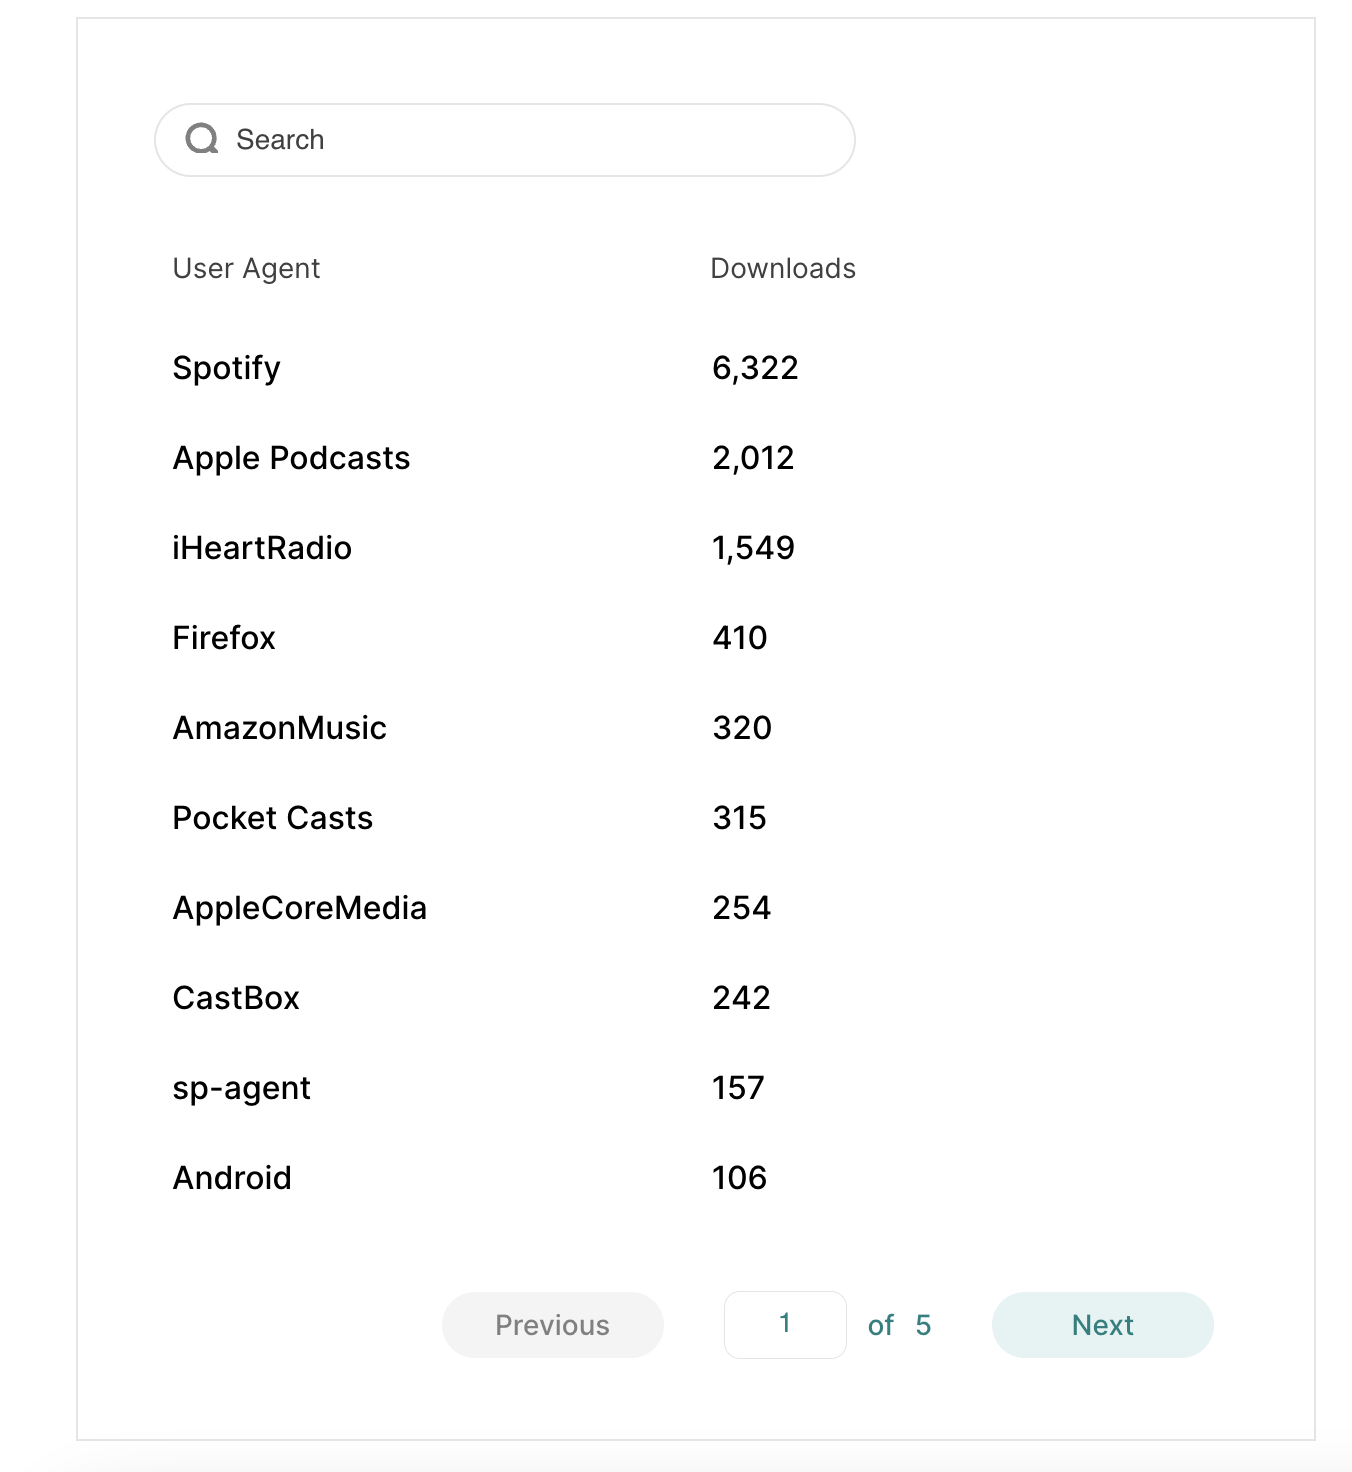Screen dimensions: 1352x1472
Task: Click the disabled Previous button
Action: [552, 1325]
